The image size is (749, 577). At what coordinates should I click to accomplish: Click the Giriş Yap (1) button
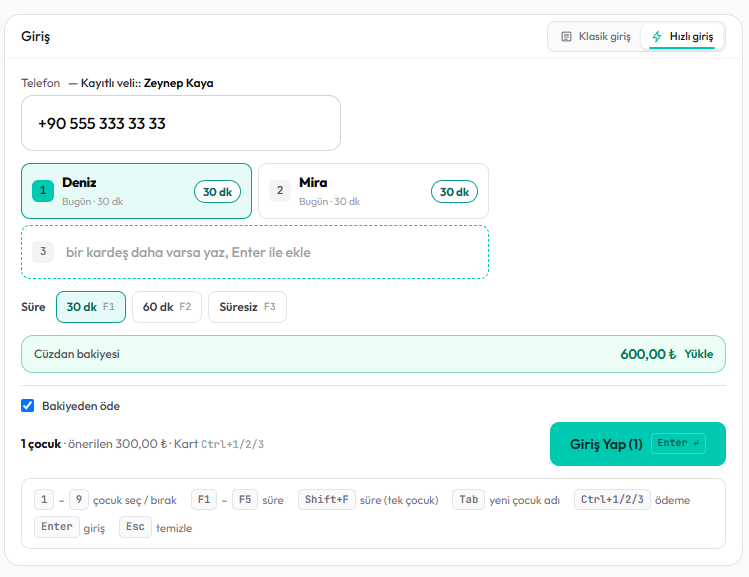pos(638,444)
